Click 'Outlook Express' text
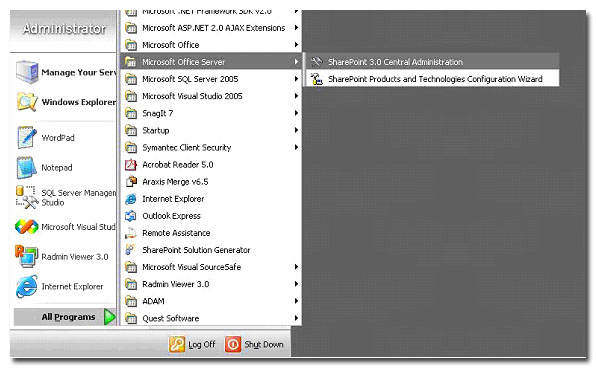The image size is (596, 368). pyautogui.click(x=171, y=216)
